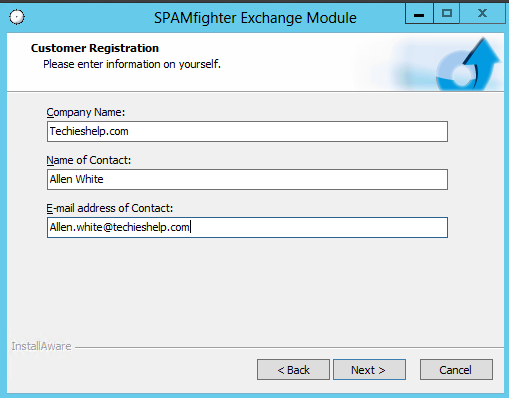
Task: Close the SPAMfighter Exchange Module window
Action: tap(482, 13)
